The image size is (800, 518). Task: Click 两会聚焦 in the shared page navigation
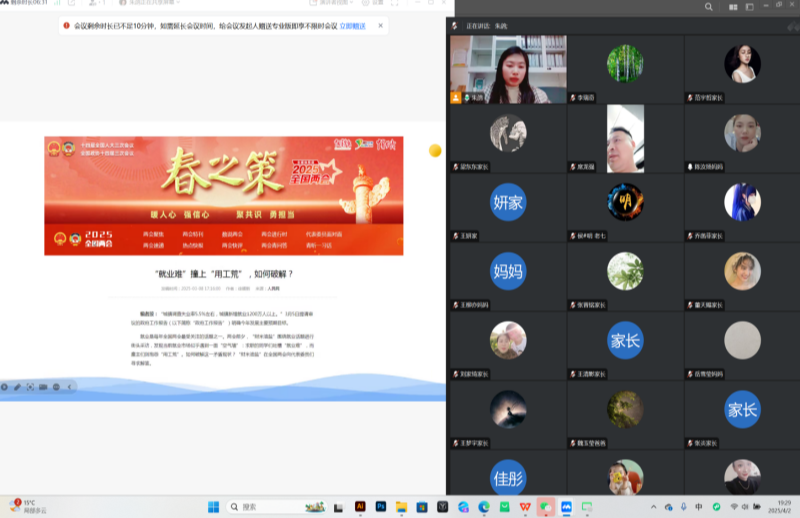pos(153,234)
